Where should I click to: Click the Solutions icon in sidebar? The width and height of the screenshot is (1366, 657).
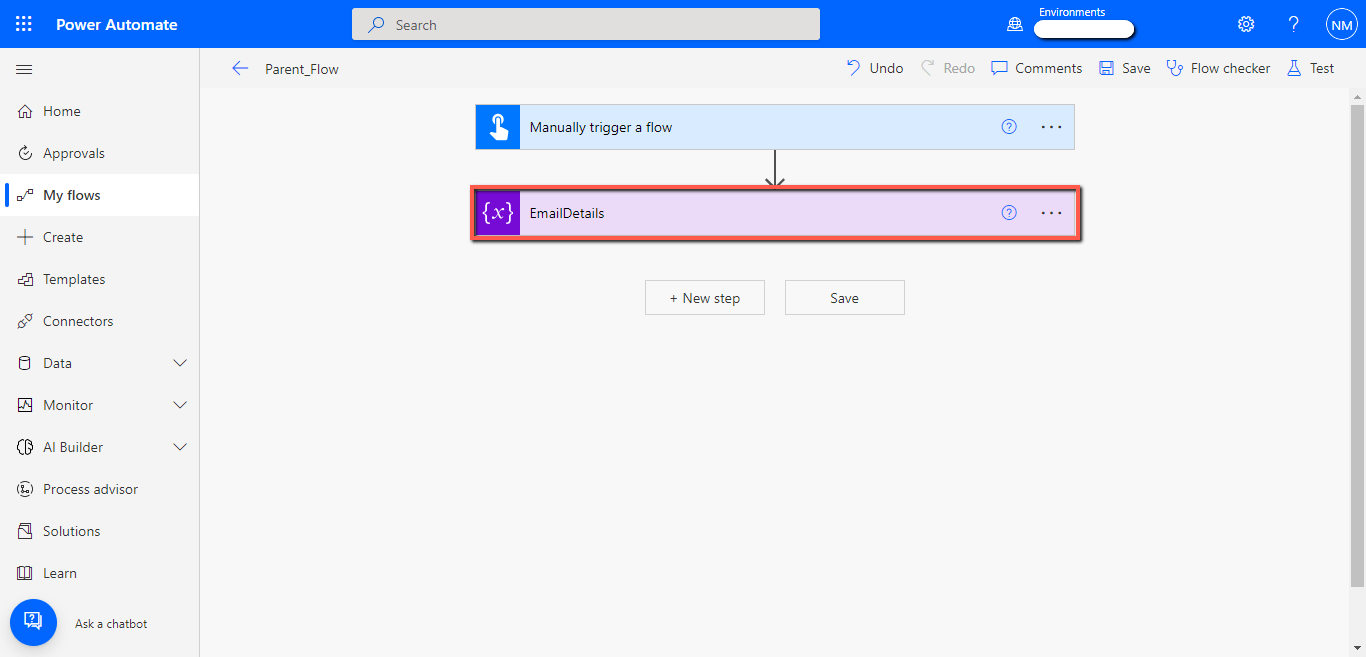26,531
